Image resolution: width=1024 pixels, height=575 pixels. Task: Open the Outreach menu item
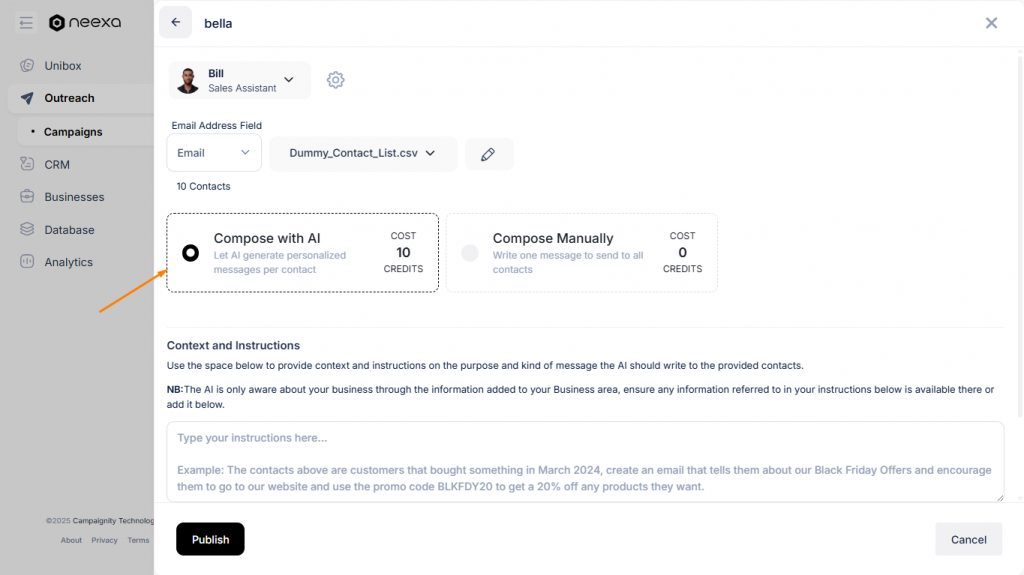click(x=69, y=98)
